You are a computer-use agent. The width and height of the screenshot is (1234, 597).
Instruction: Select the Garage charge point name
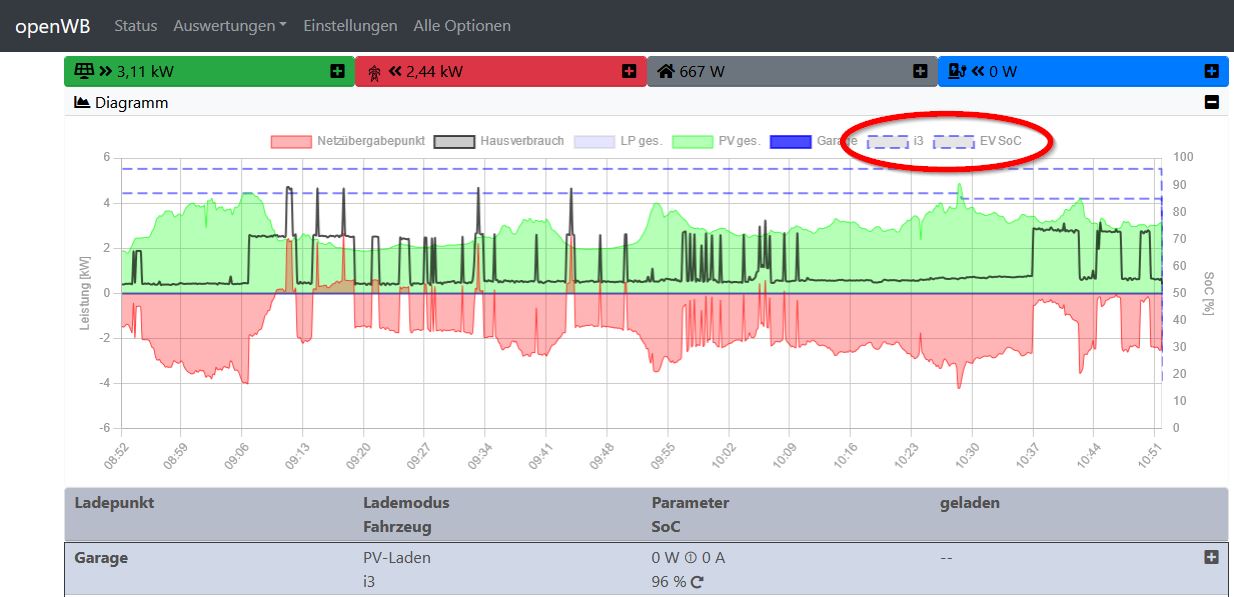tap(101, 557)
